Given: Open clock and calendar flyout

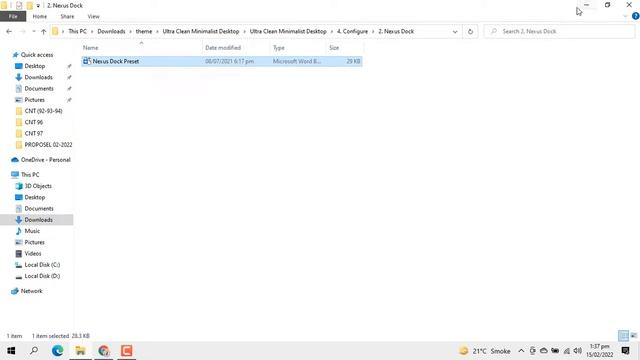Looking at the screenshot, I should tap(600, 351).
